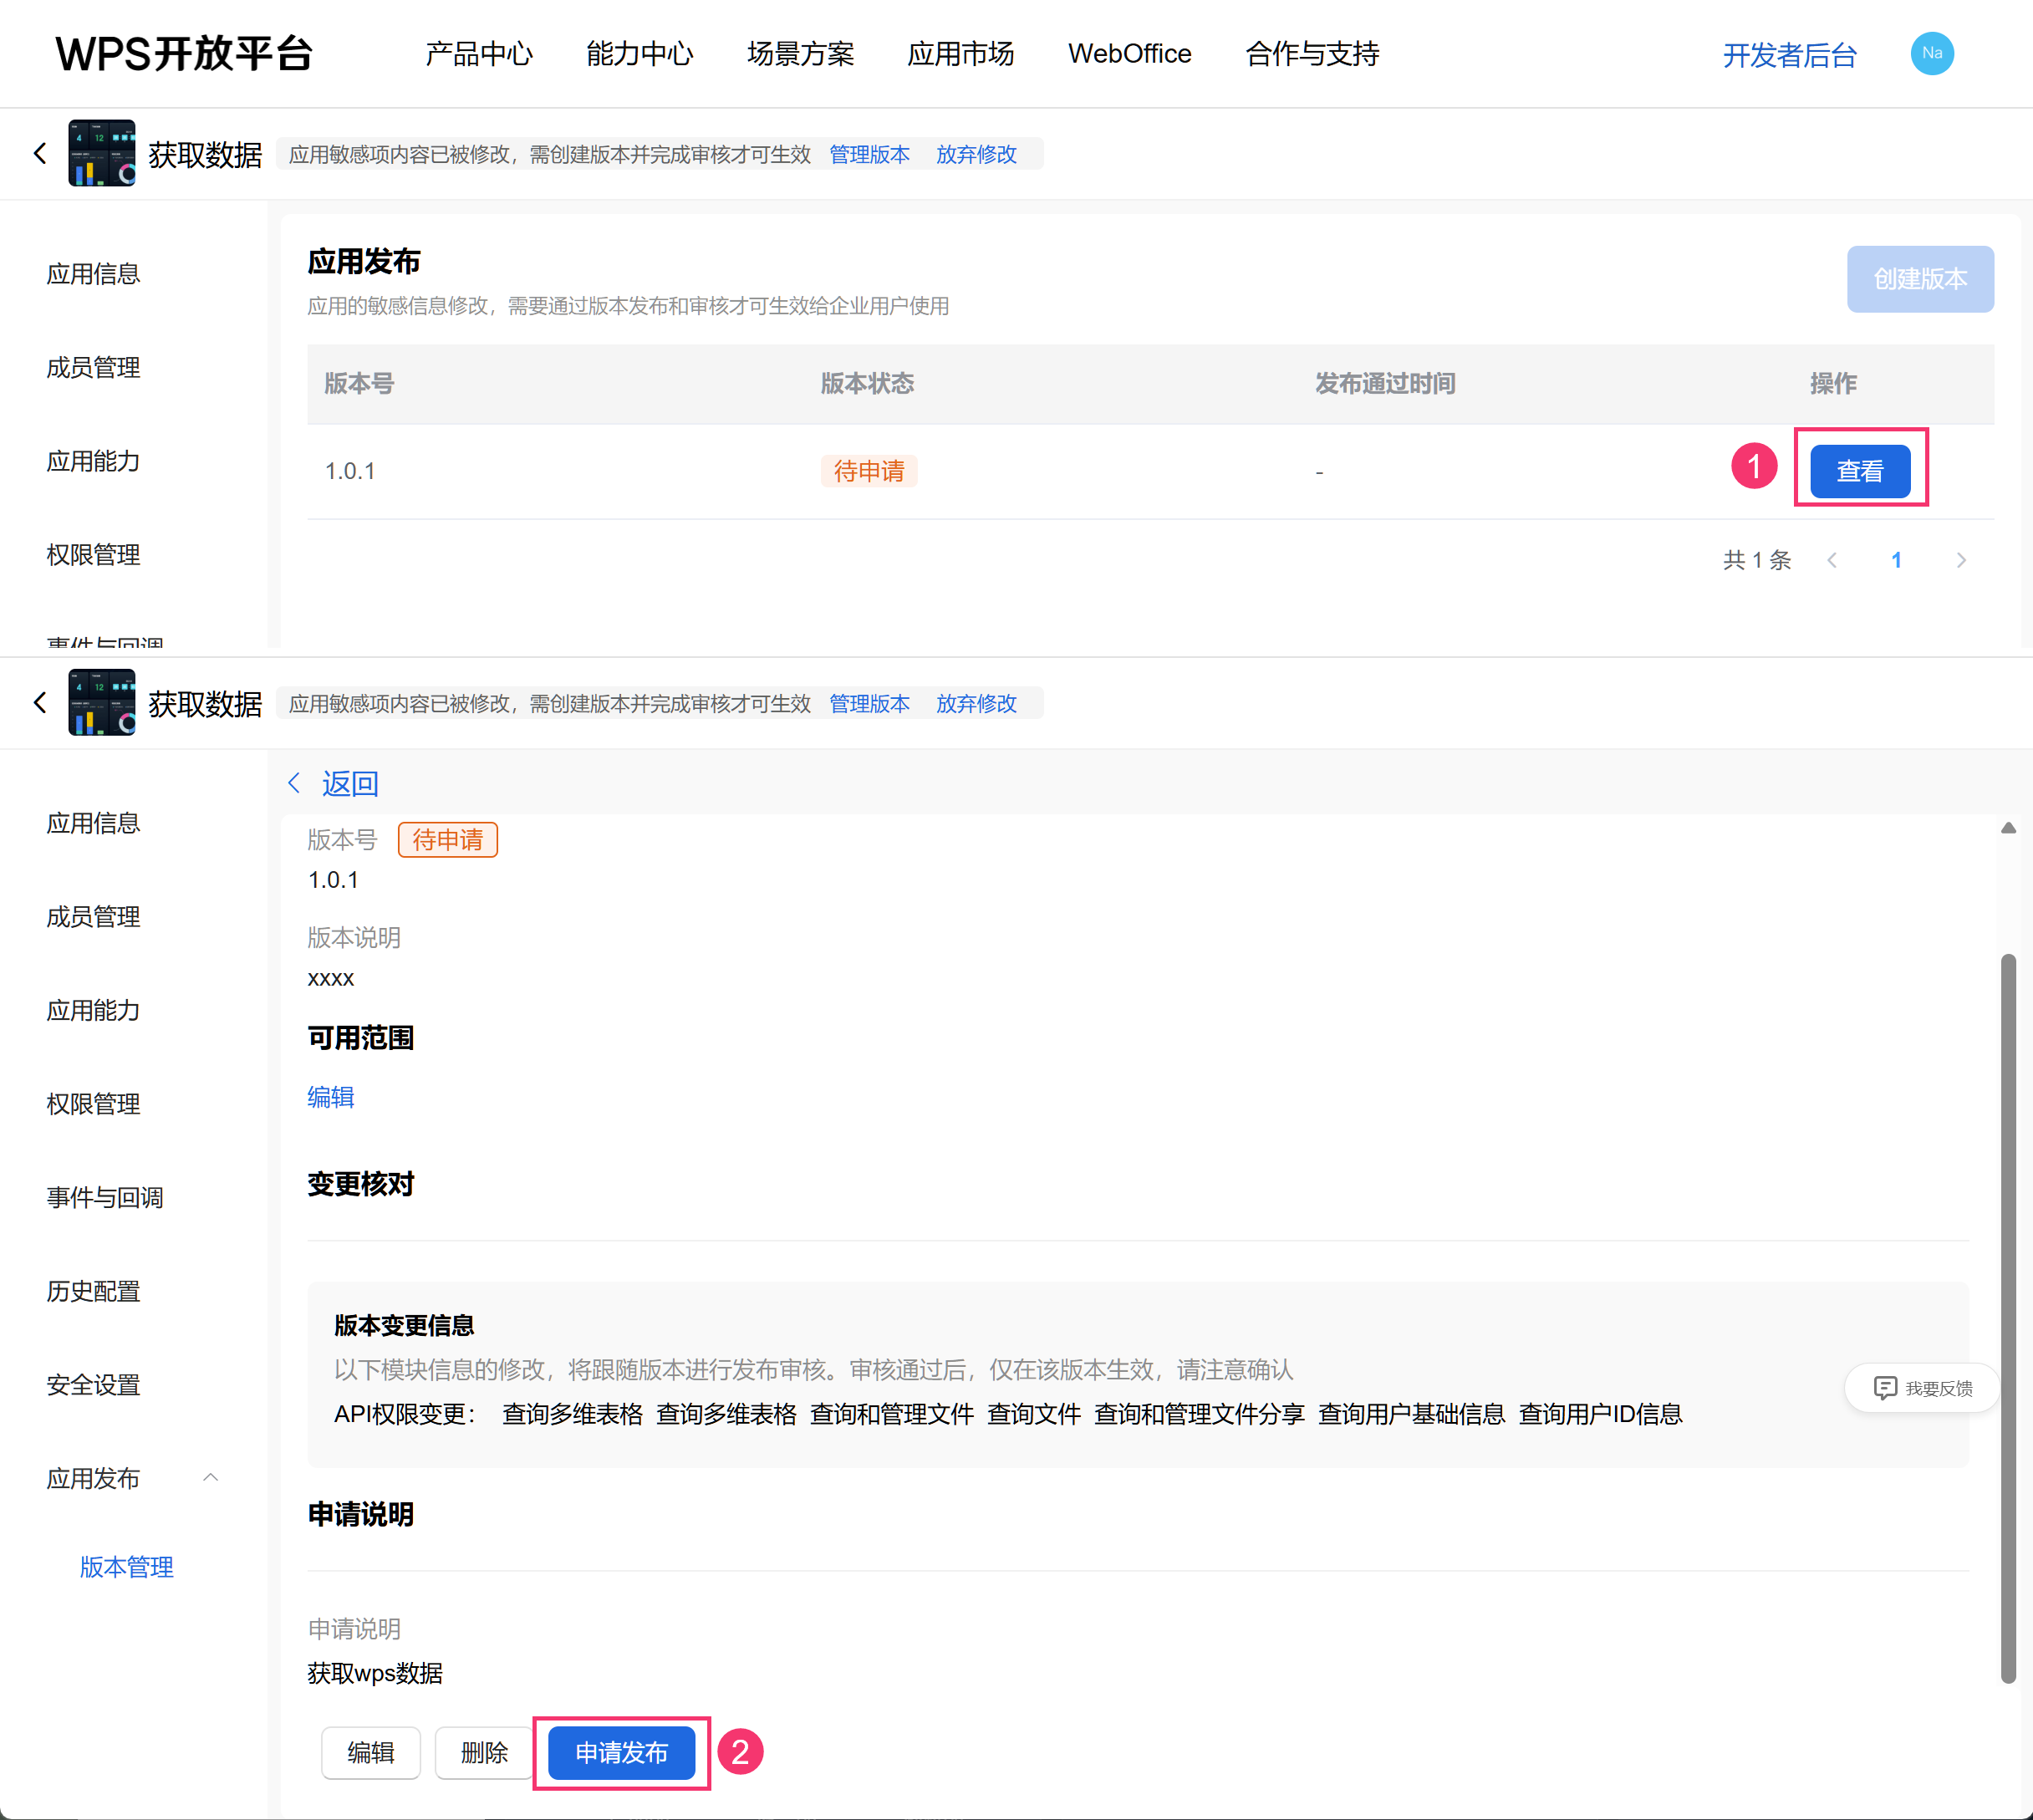
Task: Click back arrow beside lower app thumbnail
Action: click(40, 703)
